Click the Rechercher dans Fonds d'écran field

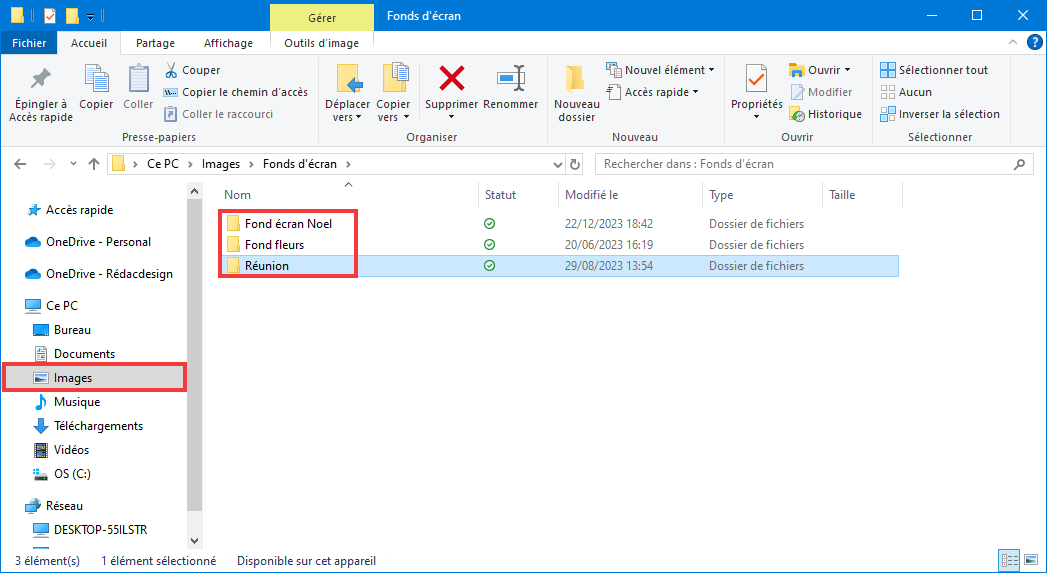[814, 164]
